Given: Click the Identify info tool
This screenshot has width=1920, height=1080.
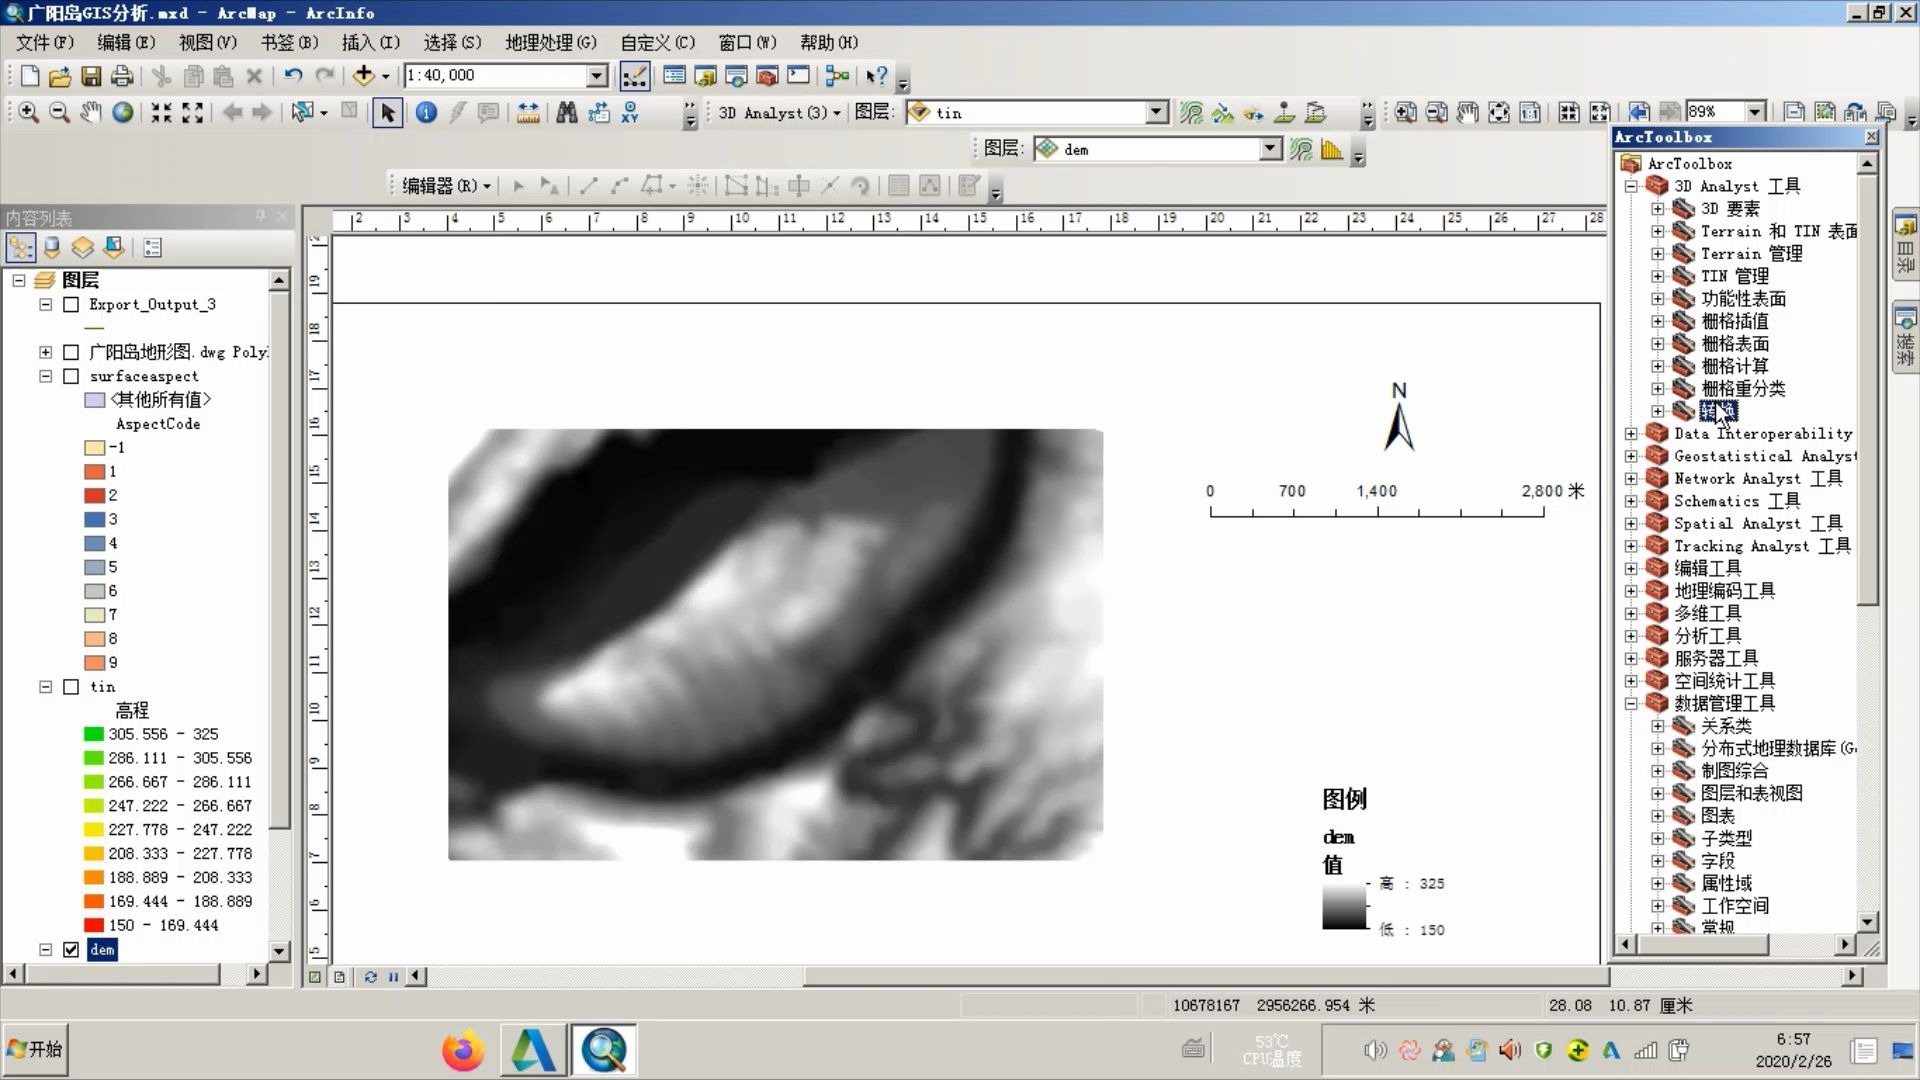Looking at the screenshot, I should point(426,113).
